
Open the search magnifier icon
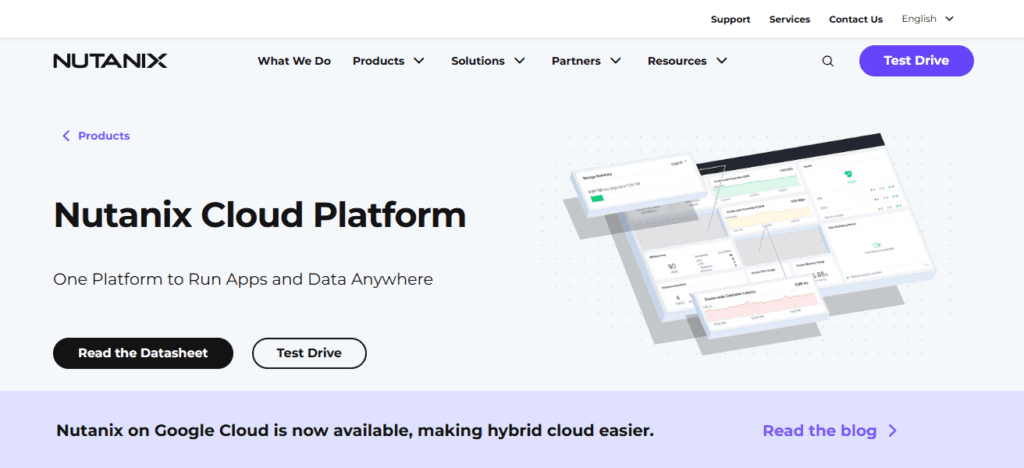827,61
